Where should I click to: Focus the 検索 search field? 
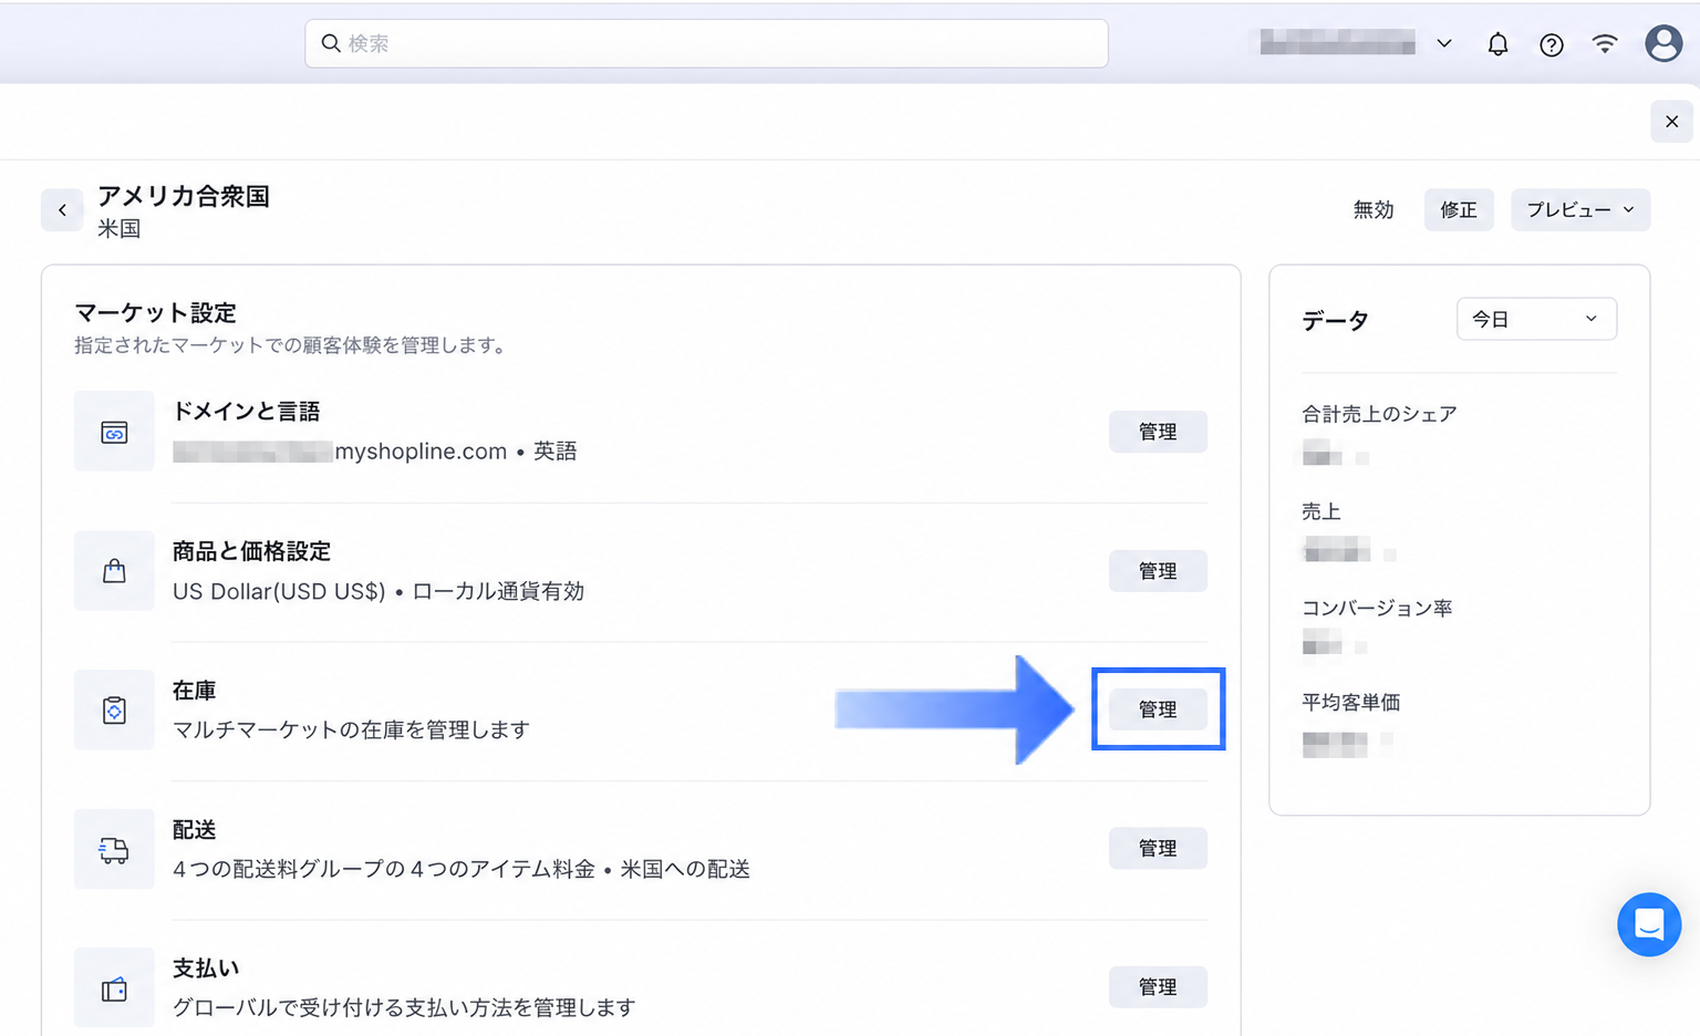coord(706,43)
